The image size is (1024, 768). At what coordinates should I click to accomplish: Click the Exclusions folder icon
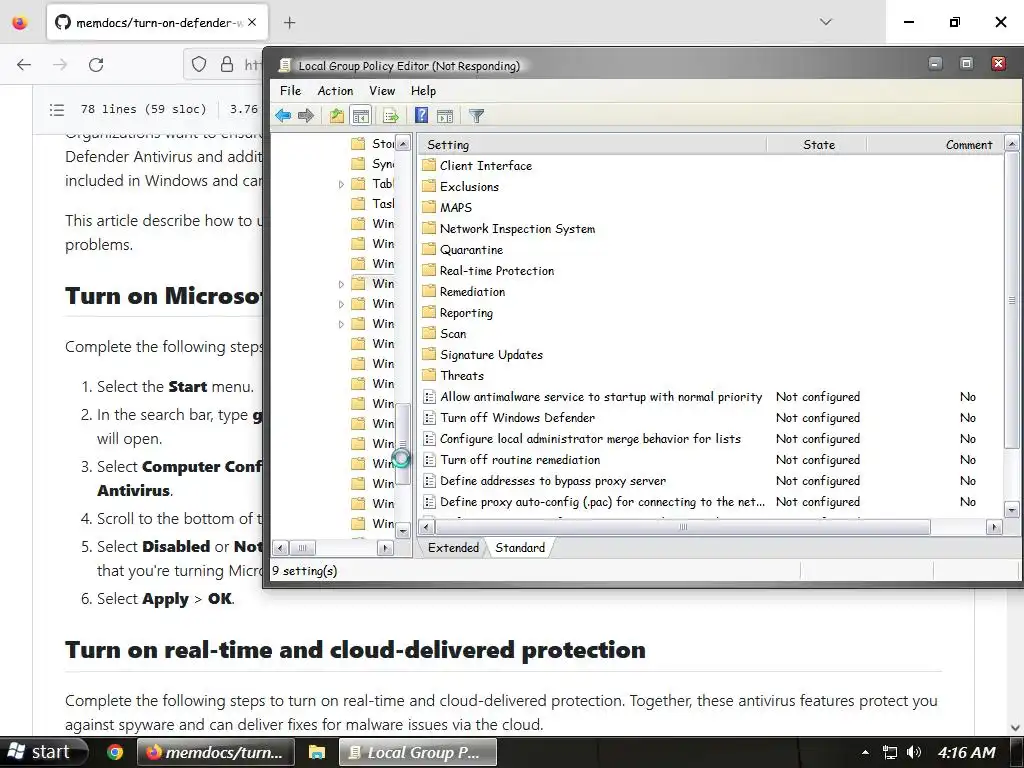428,185
